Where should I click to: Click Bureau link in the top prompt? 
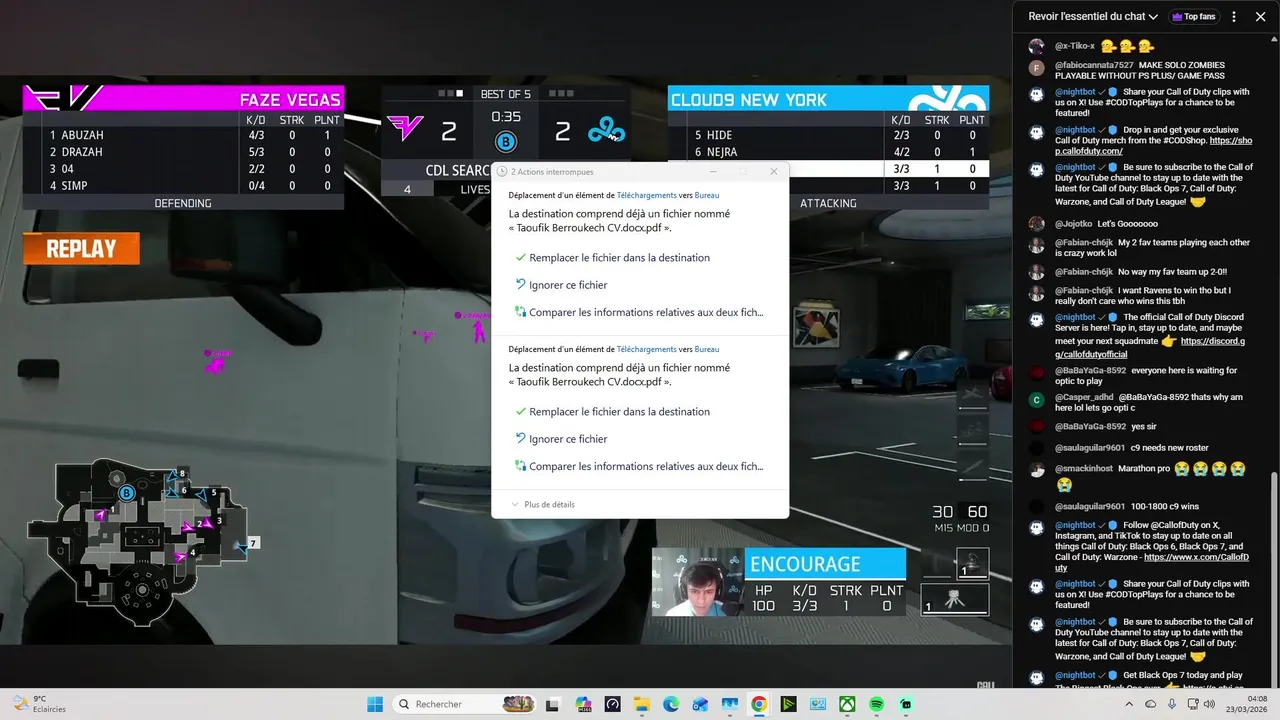click(706, 195)
